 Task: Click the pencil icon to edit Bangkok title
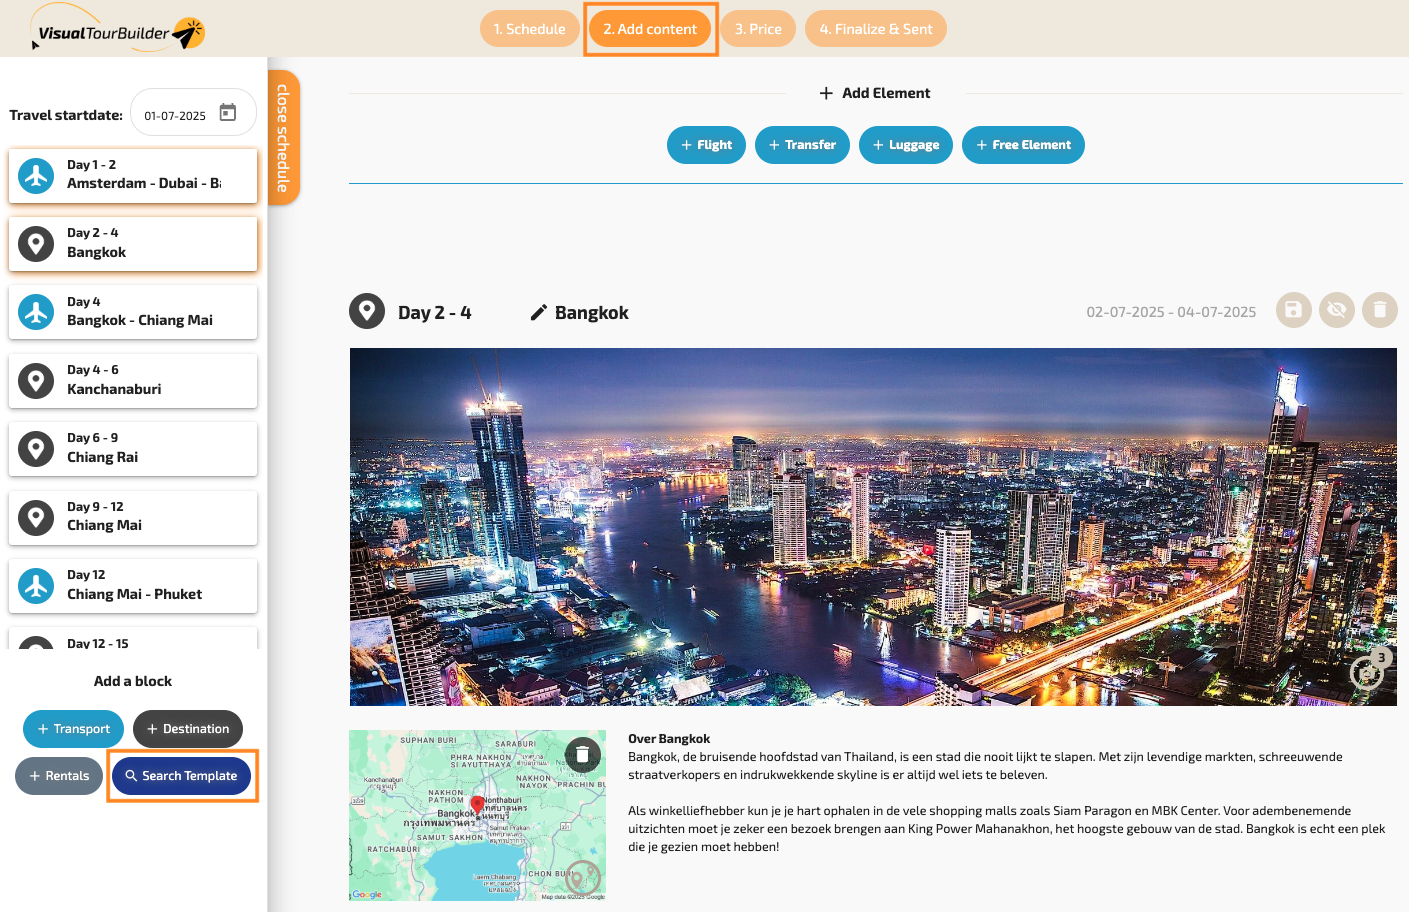click(x=538, y=313)
